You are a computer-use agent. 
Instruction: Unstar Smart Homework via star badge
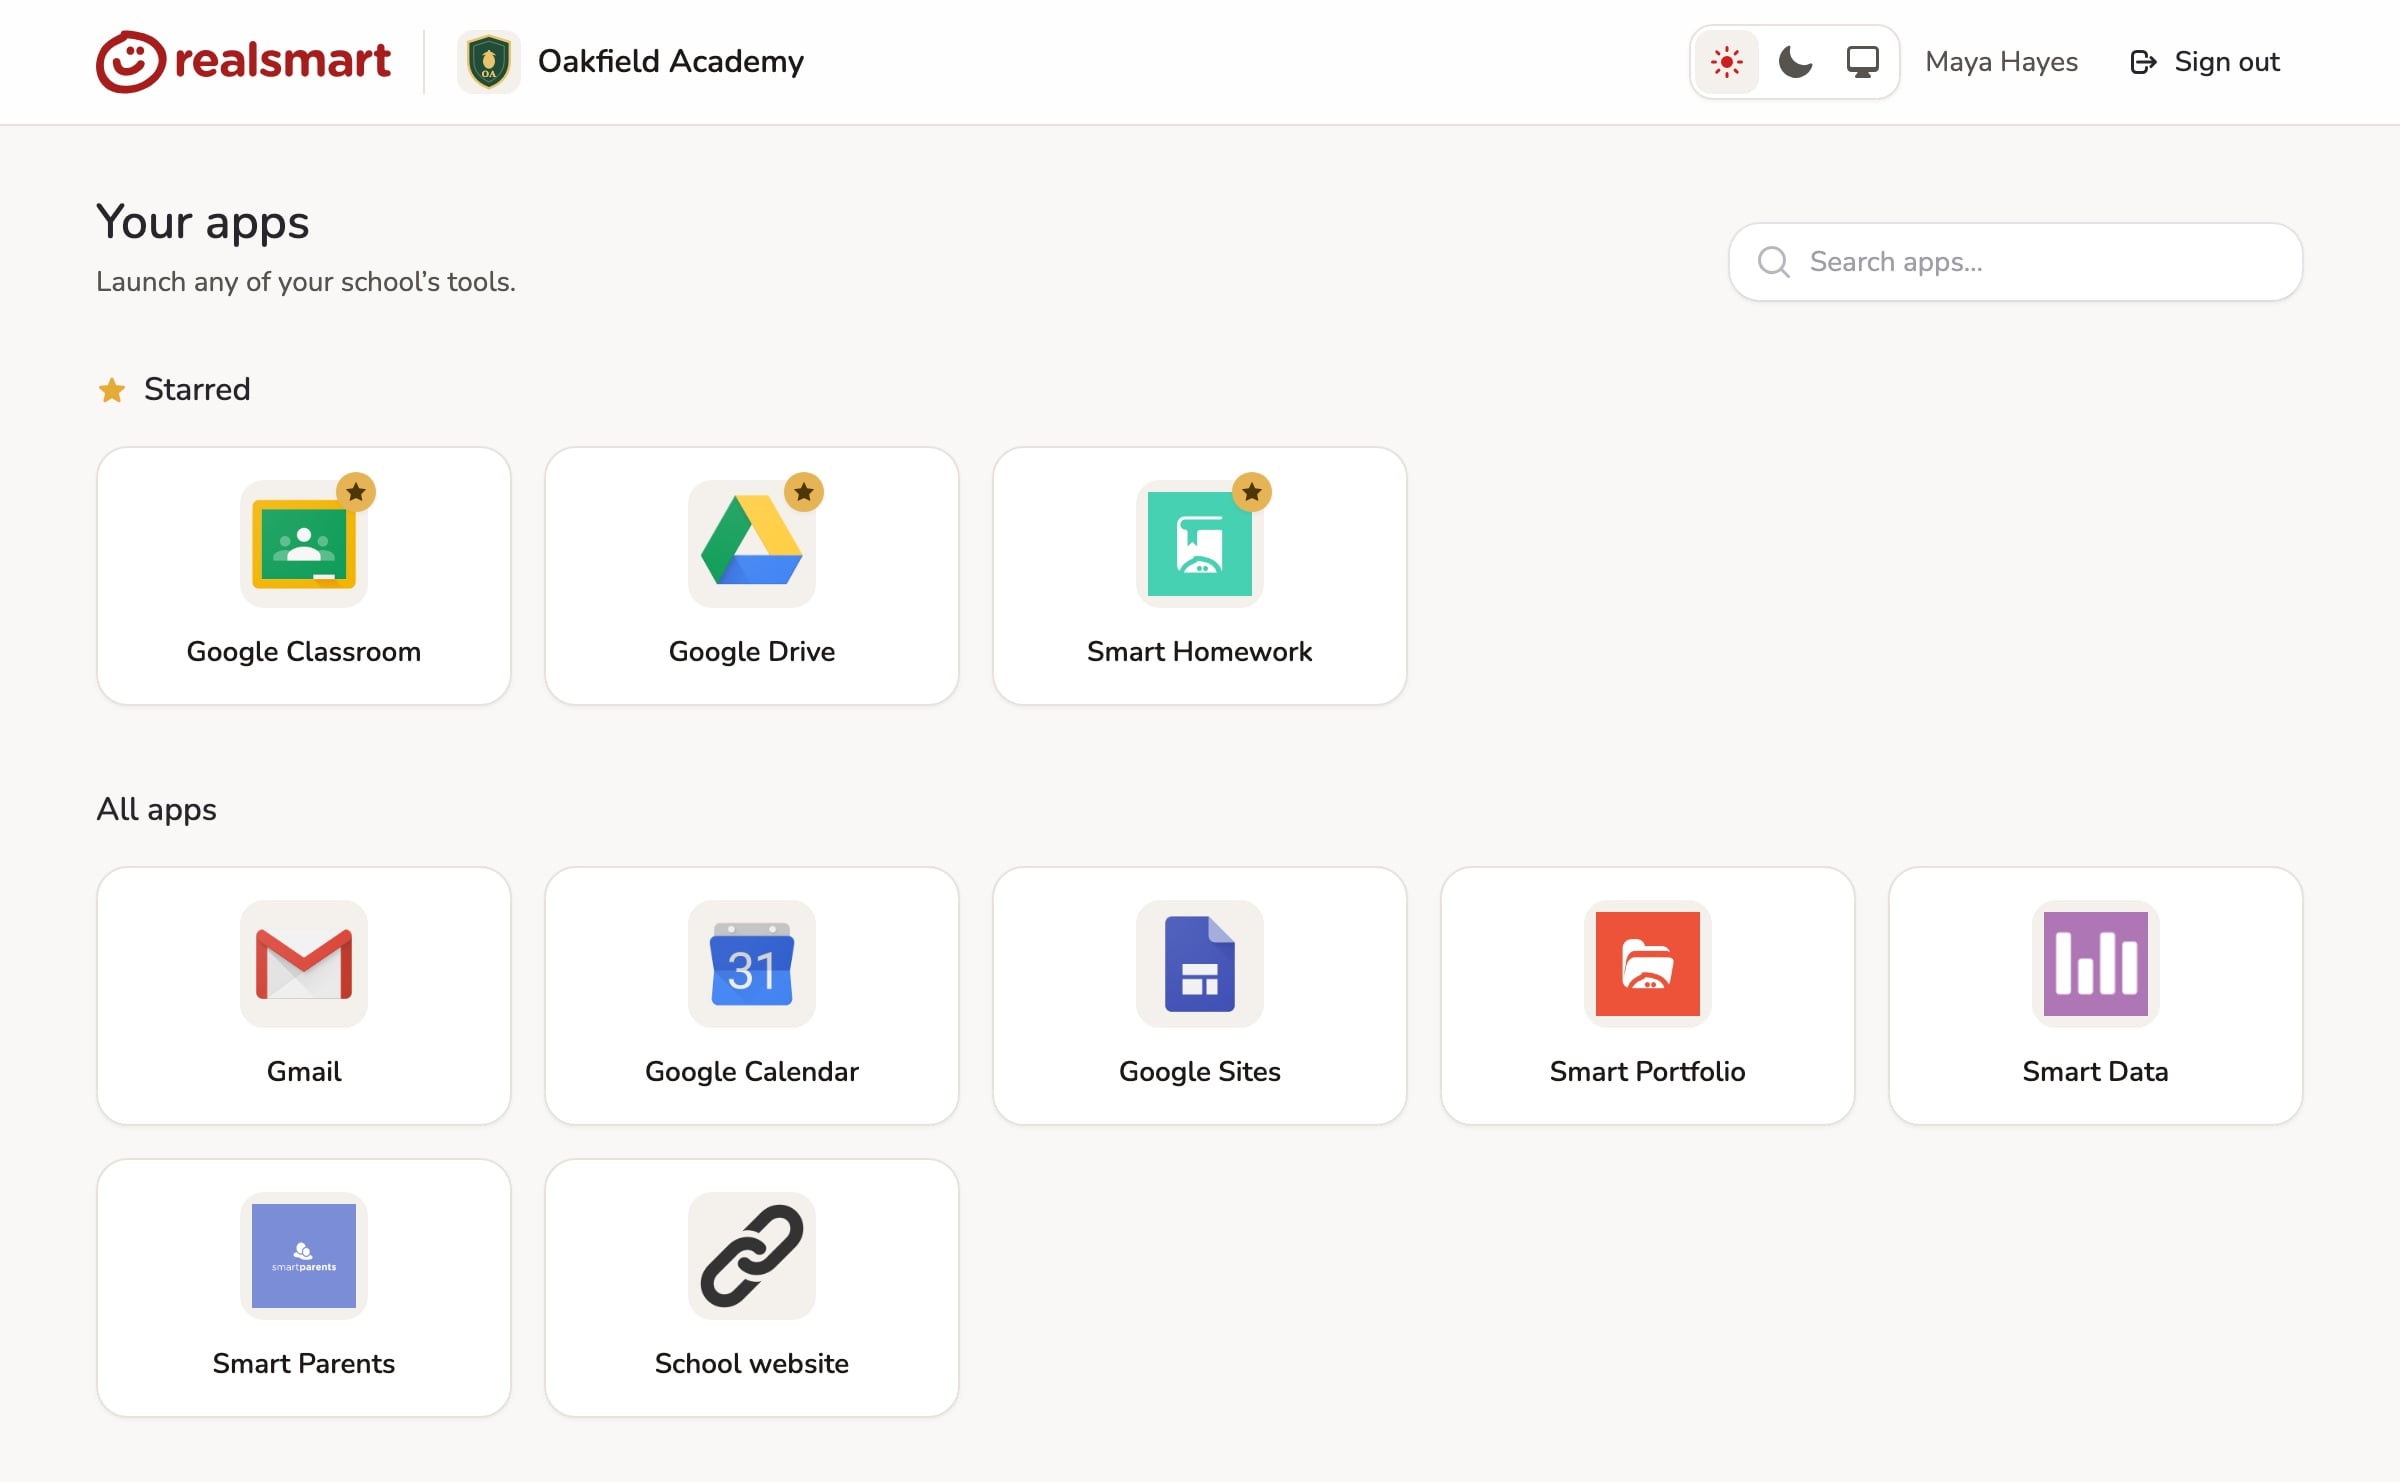(1252, 492)
